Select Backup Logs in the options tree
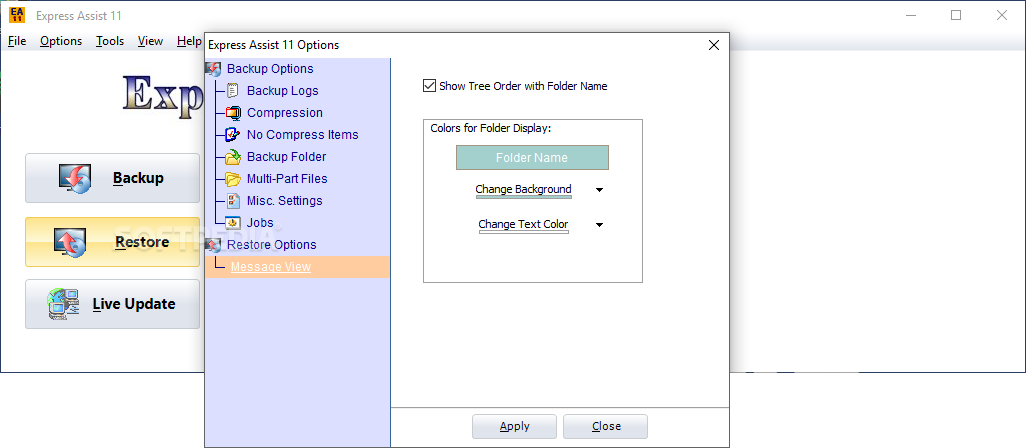Image resolution: width=1026 pixels, height=448 pixels. tap(283, 91)
